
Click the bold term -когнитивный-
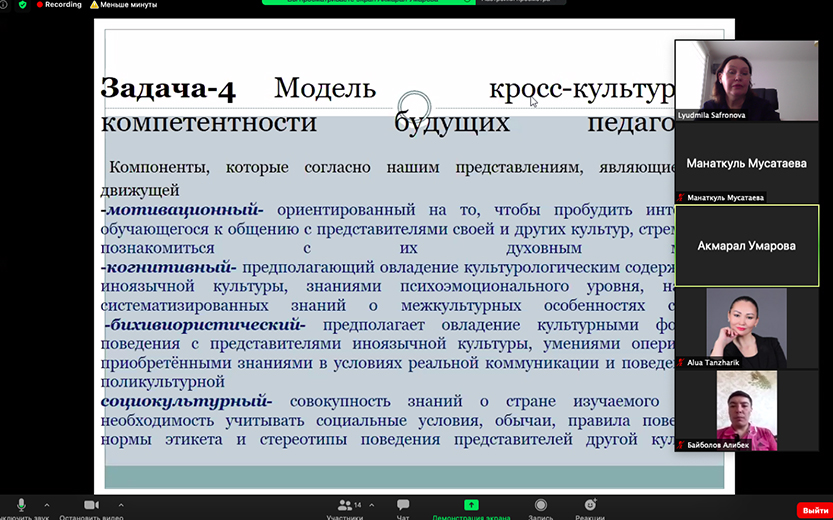[x=168, y=267]
